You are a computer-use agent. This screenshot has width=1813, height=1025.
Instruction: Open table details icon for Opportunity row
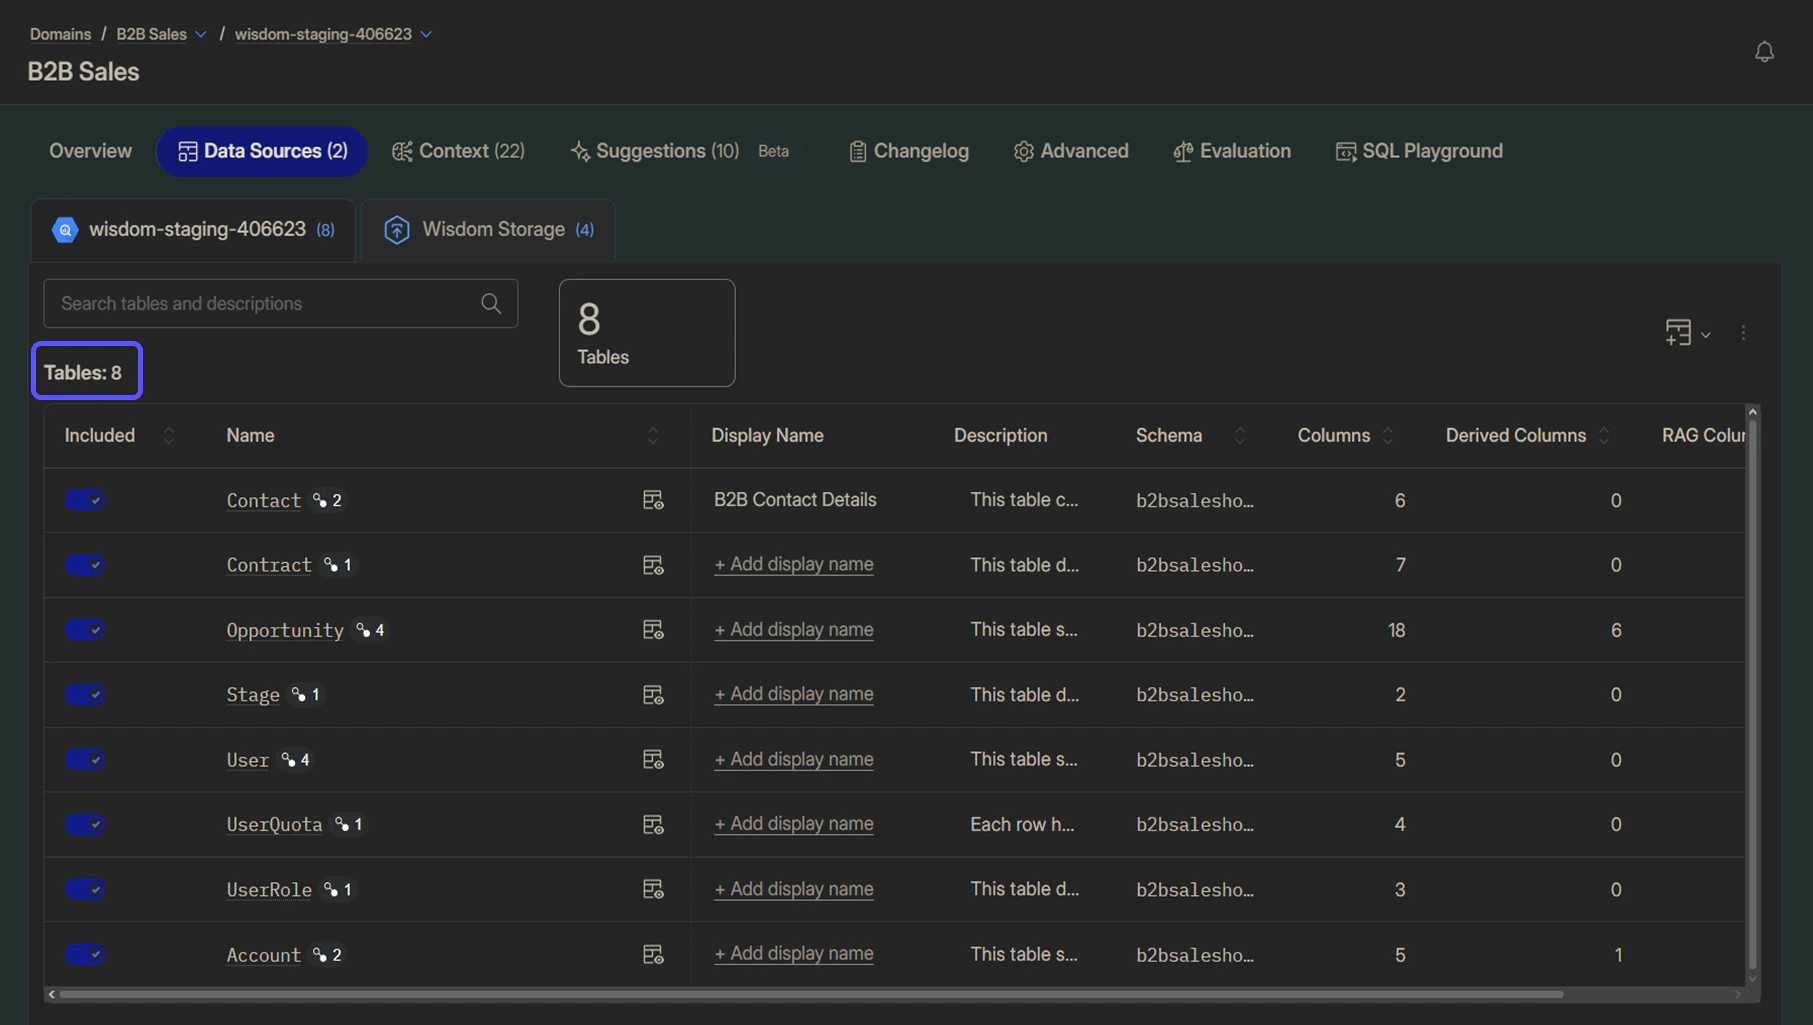(x=653, y=630)
